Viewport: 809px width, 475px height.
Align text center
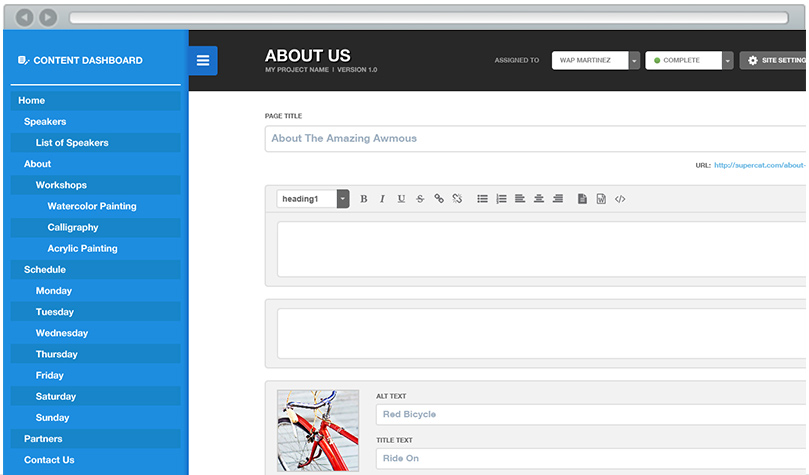(x=539, y=199)
